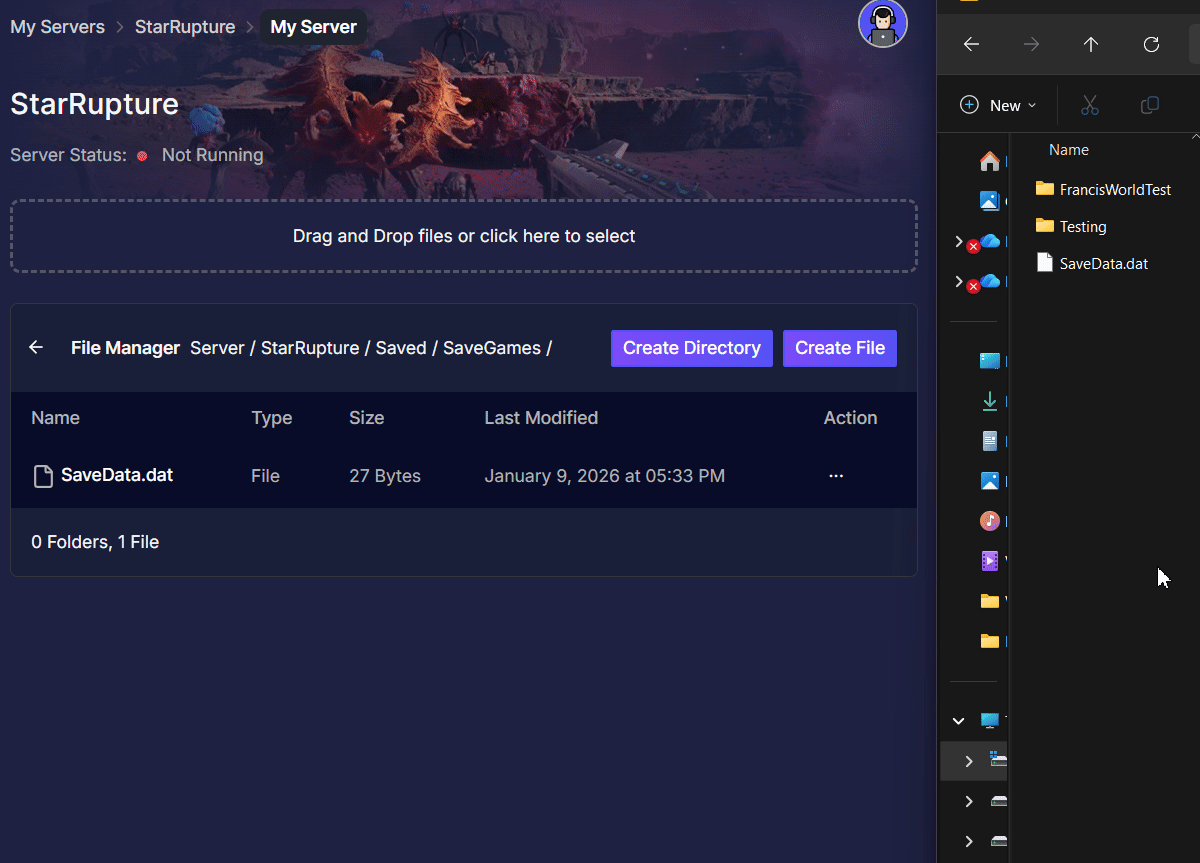
Task: Open the Gallery view in File Explorer
Action: coord(990,200)
